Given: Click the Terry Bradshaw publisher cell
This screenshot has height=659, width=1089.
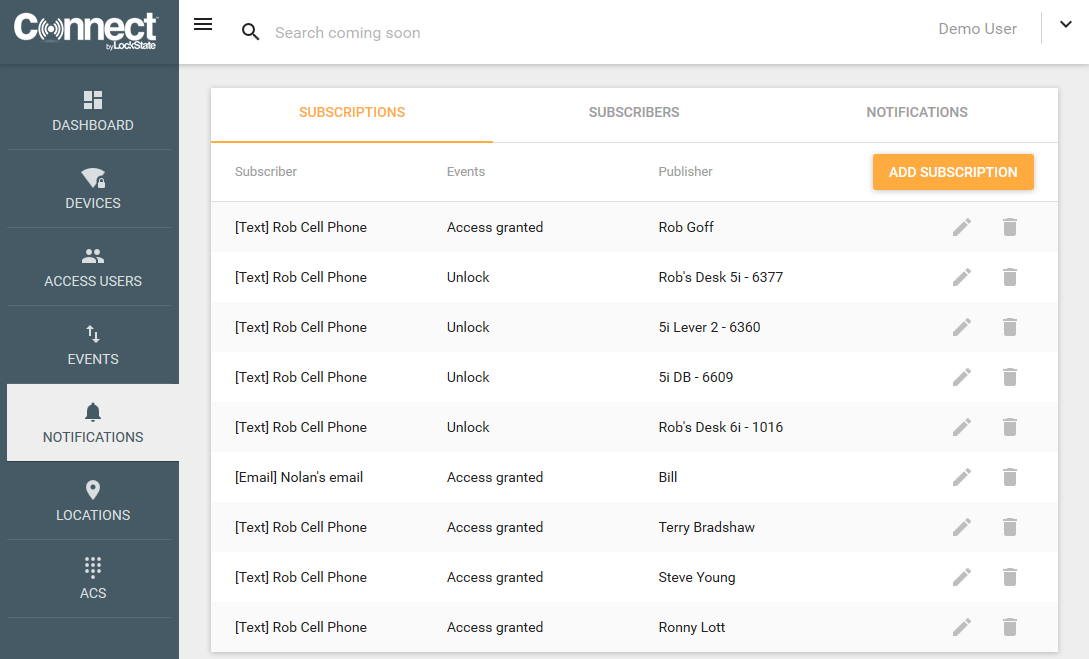Looking at the screenshot, I should [x=706, y=527].
